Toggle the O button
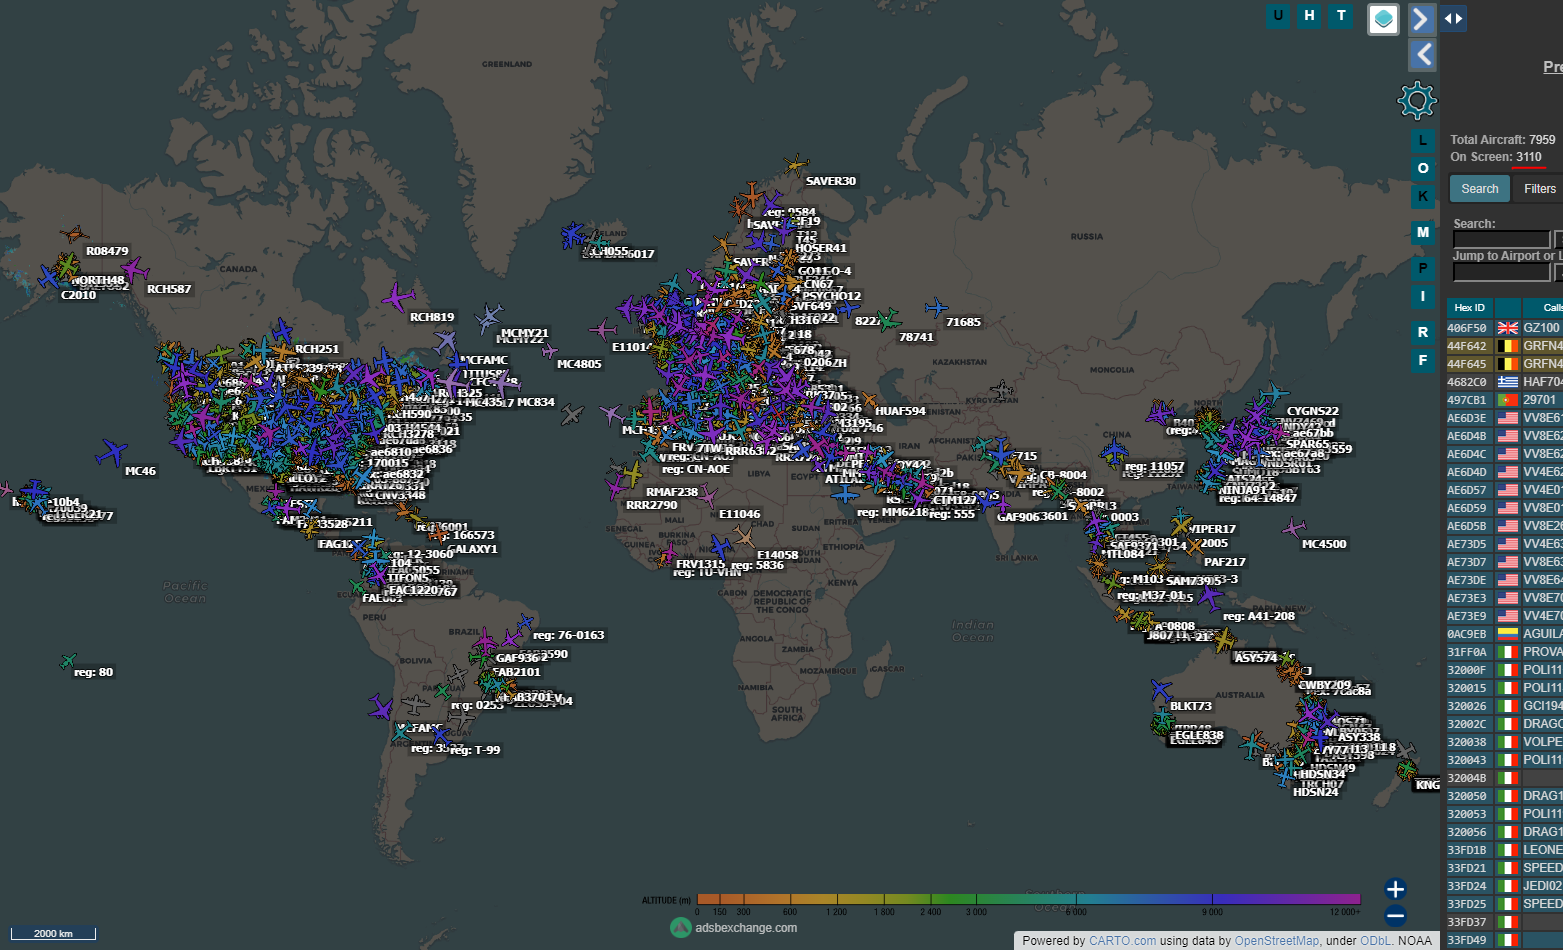This screenshot has width=1563, height=950. coord(1423,169)
